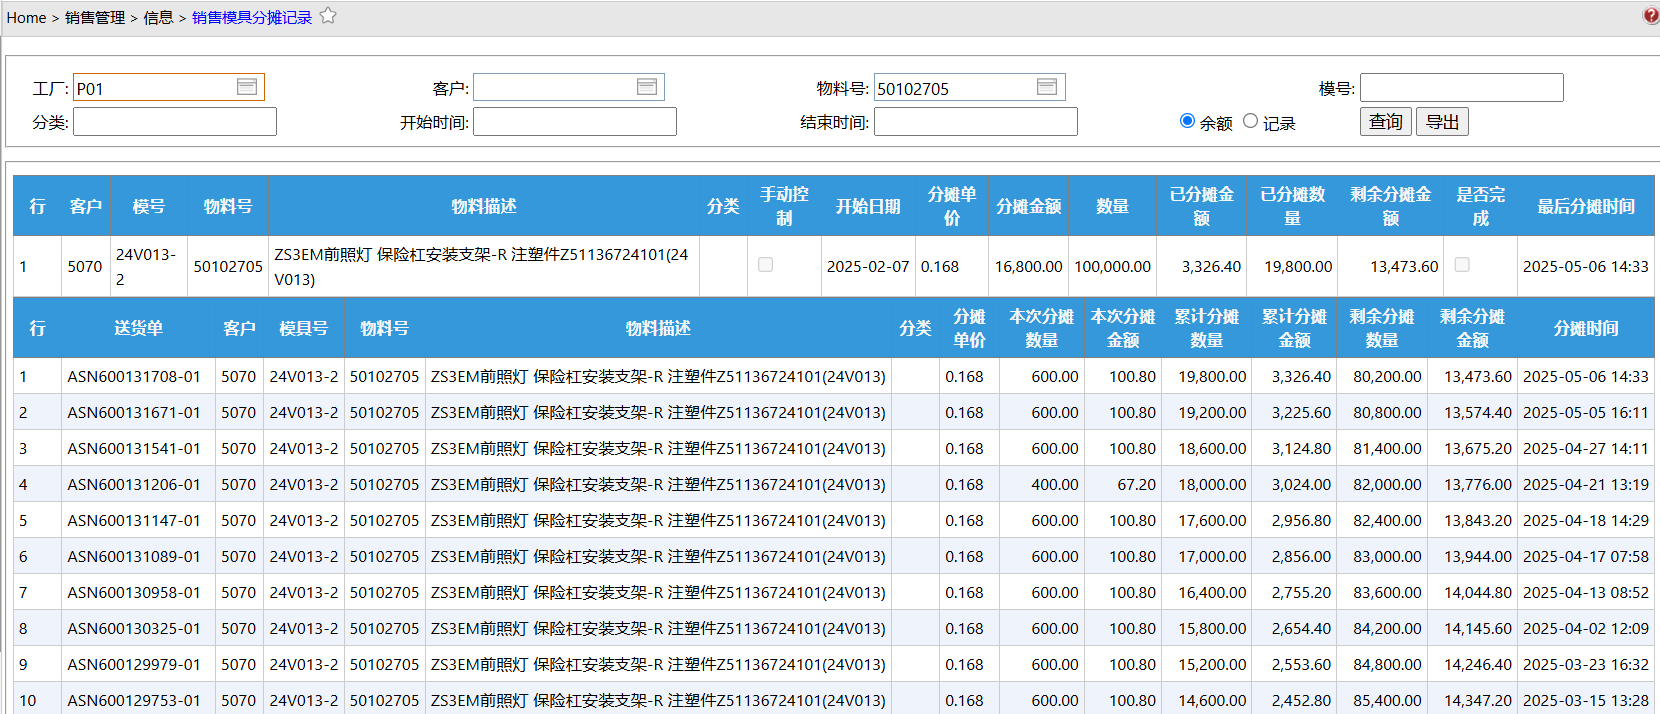The width and height of the screenshot is (1660, 714).
Task: Toggle the 手动控制 checkbox in row 1
Action: [x=765, y=265]
